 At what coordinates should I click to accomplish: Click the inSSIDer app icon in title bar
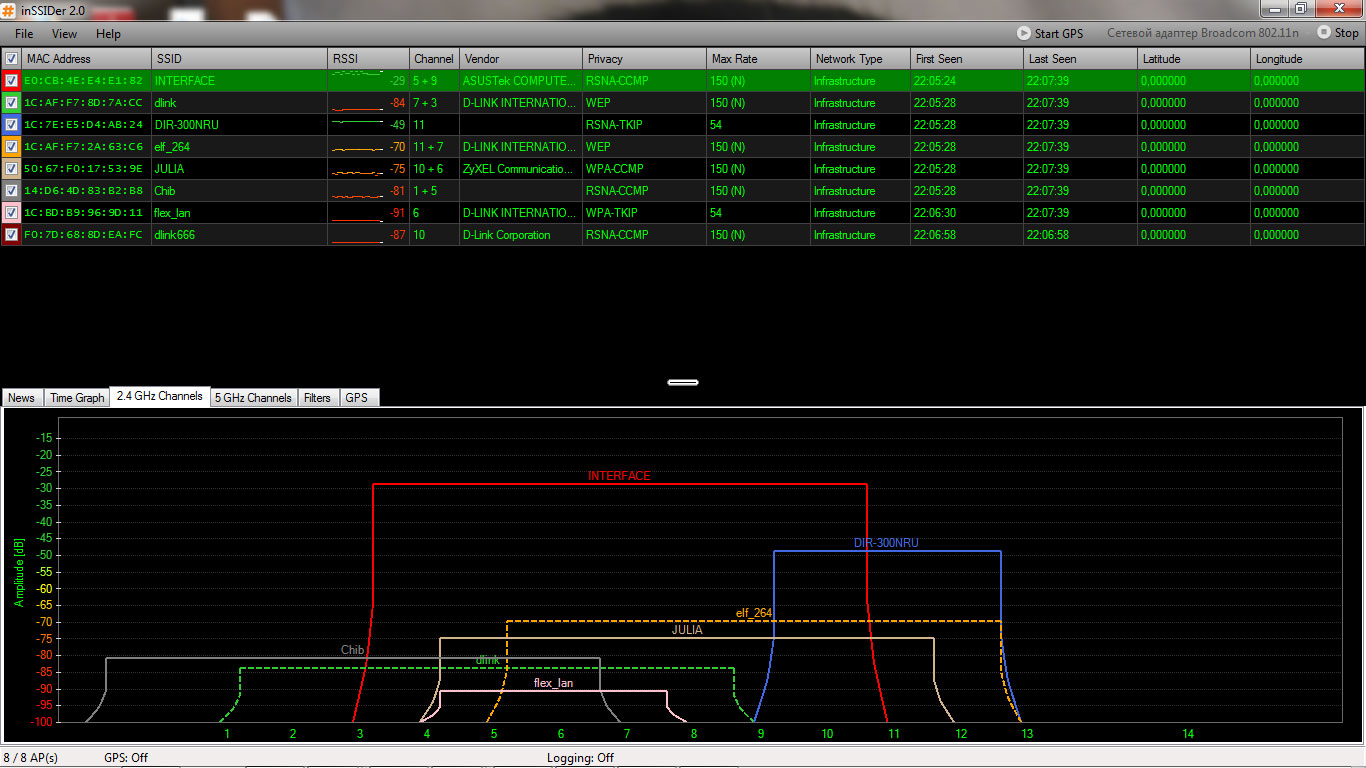point(9,9)
